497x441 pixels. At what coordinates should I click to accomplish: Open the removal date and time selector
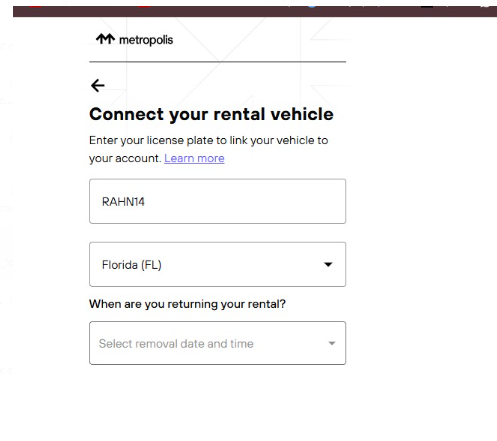[217, 343]
